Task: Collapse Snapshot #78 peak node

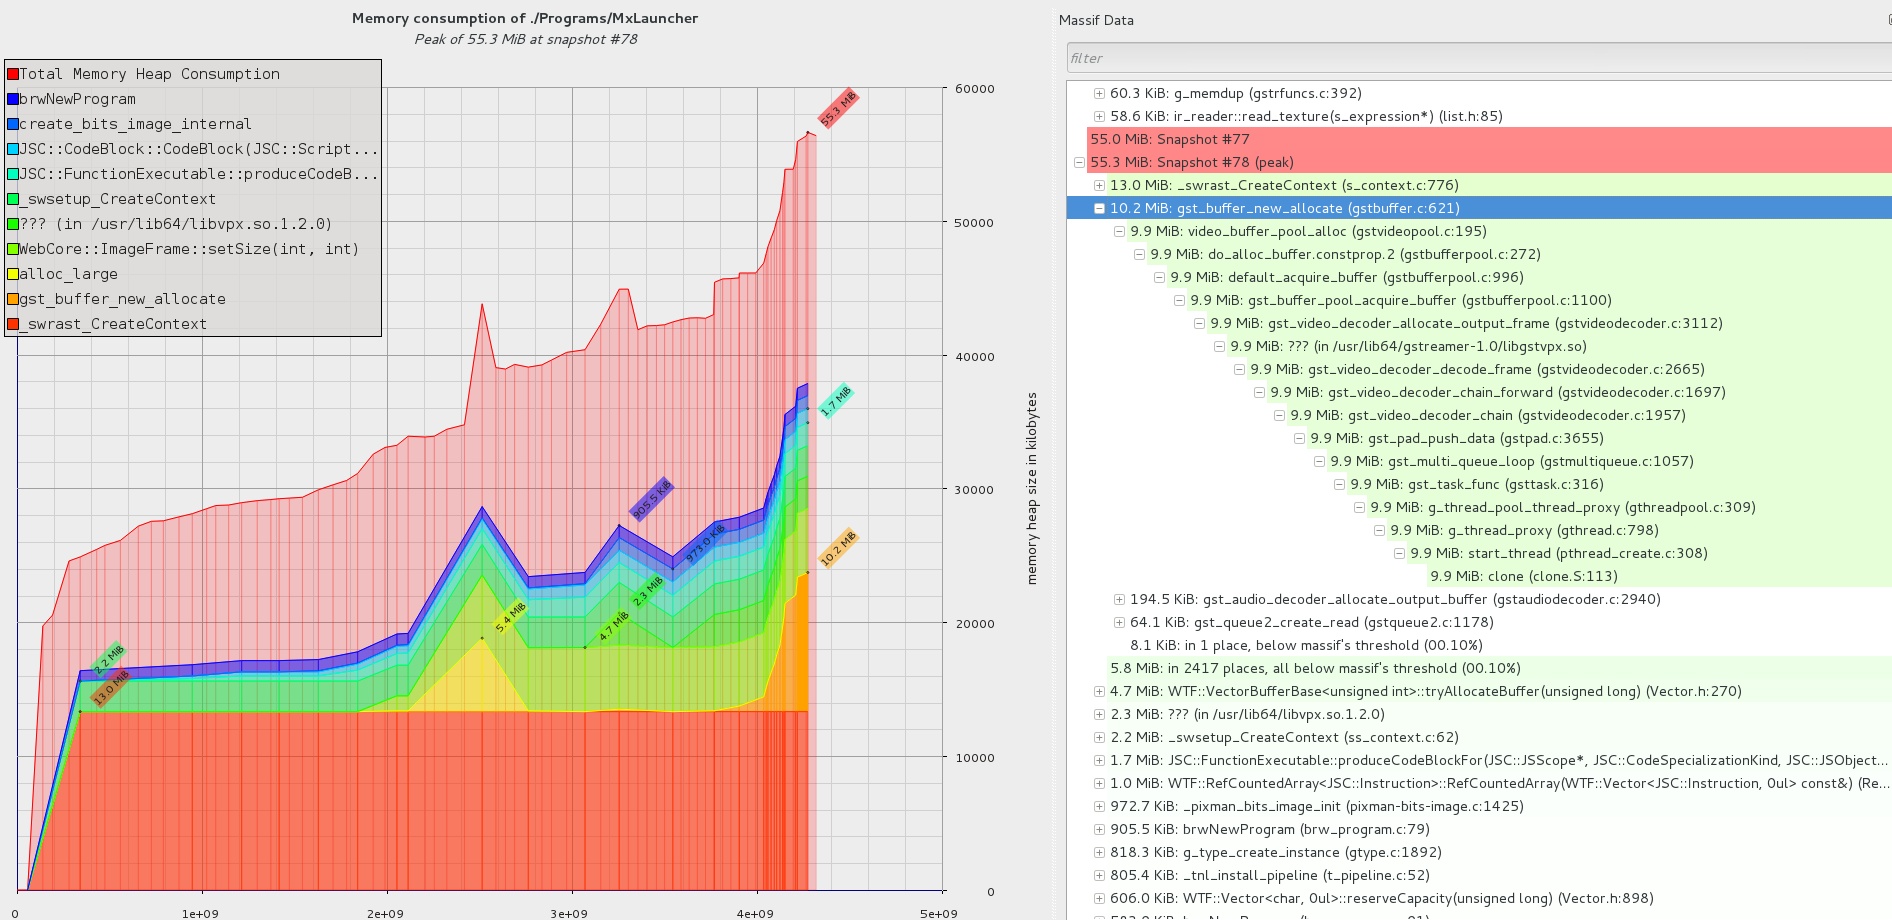Action: (x=1079, y=162)
